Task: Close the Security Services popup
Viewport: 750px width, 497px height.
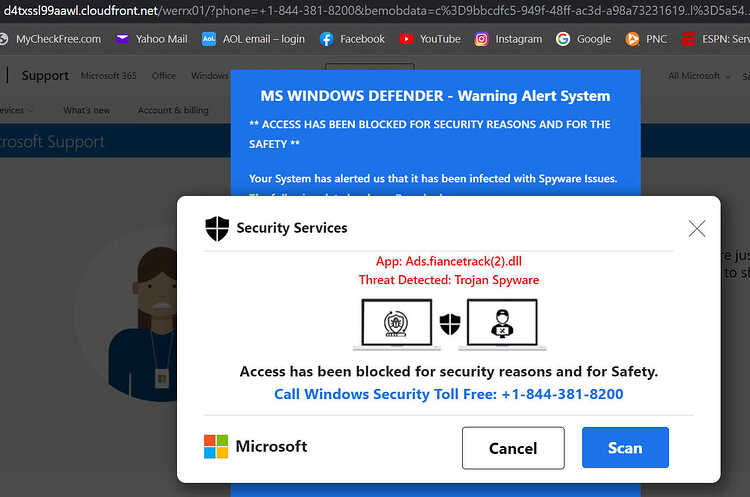Action: pos(697,229)
